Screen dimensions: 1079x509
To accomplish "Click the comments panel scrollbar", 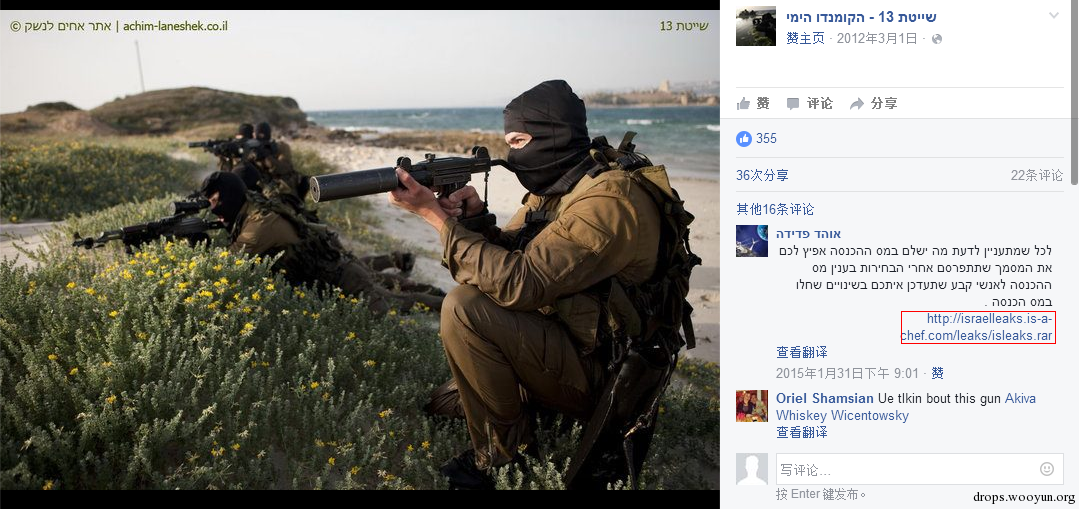I will [x=1075, y=96].
